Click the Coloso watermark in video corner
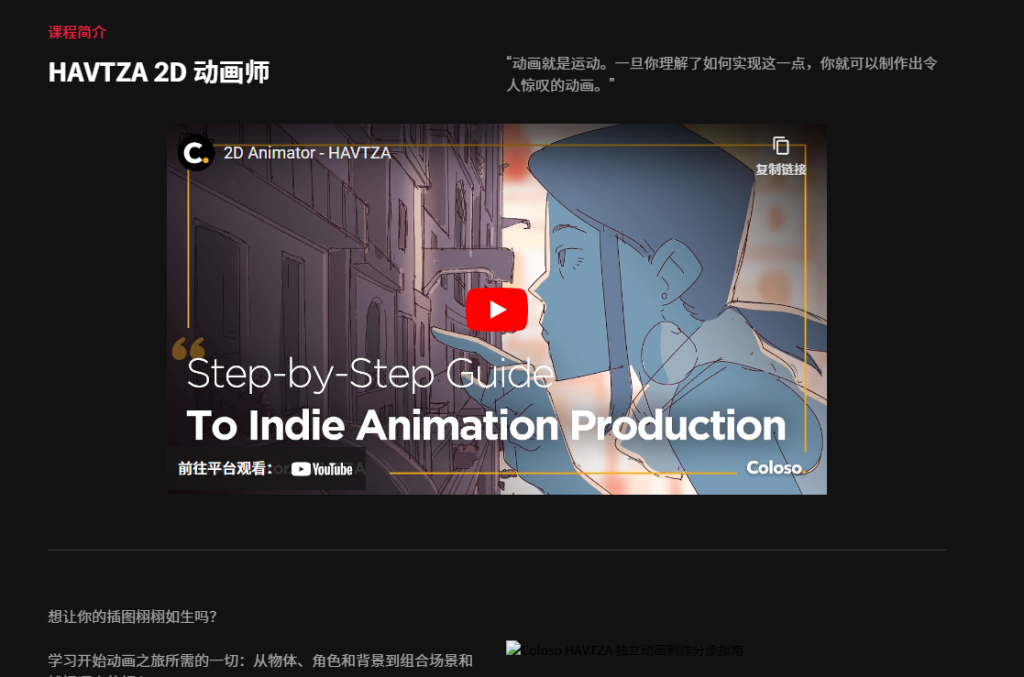The image size is (1024, 677). pos(776,467)
